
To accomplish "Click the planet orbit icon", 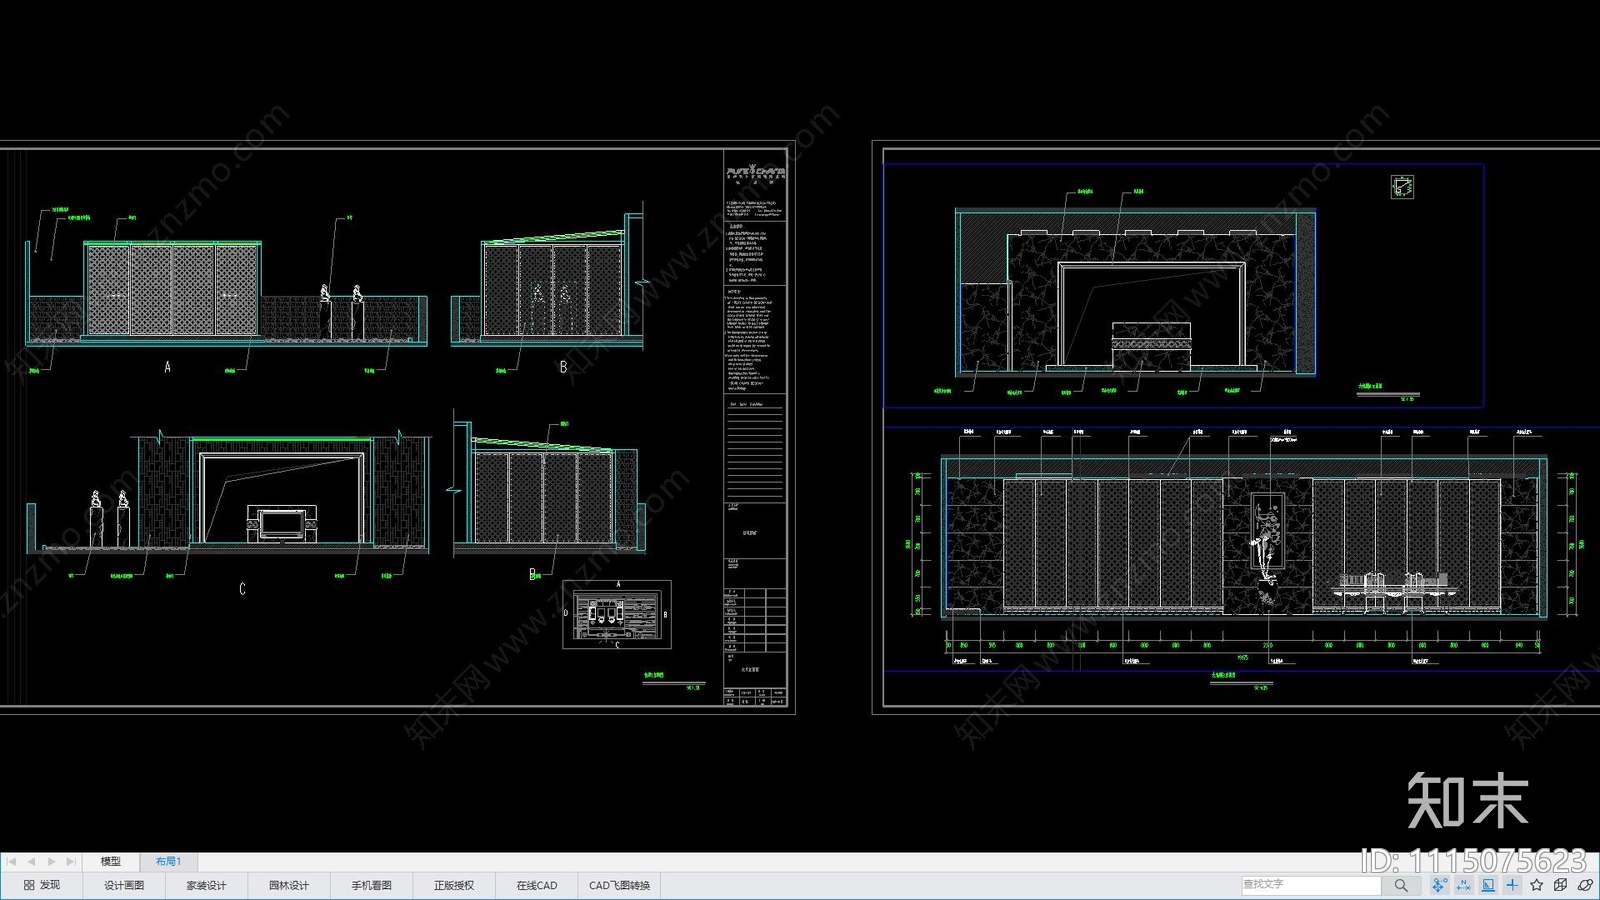I will click(1585, 885).
